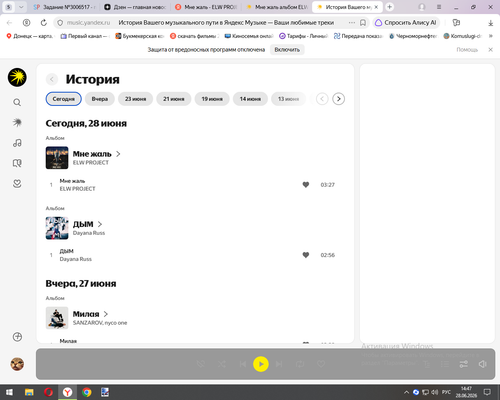
Task: Open the user profile avatar
Action: [x=17, y=364]
